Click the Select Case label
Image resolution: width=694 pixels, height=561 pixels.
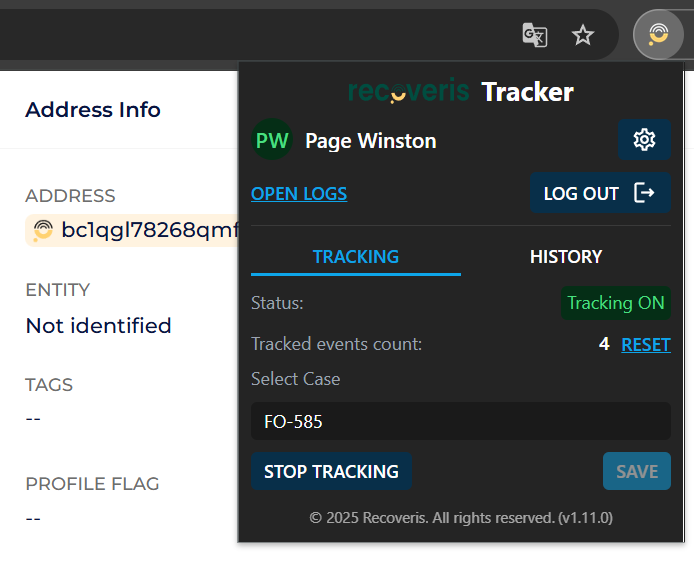pyautogui.click(x=296, y=379)
